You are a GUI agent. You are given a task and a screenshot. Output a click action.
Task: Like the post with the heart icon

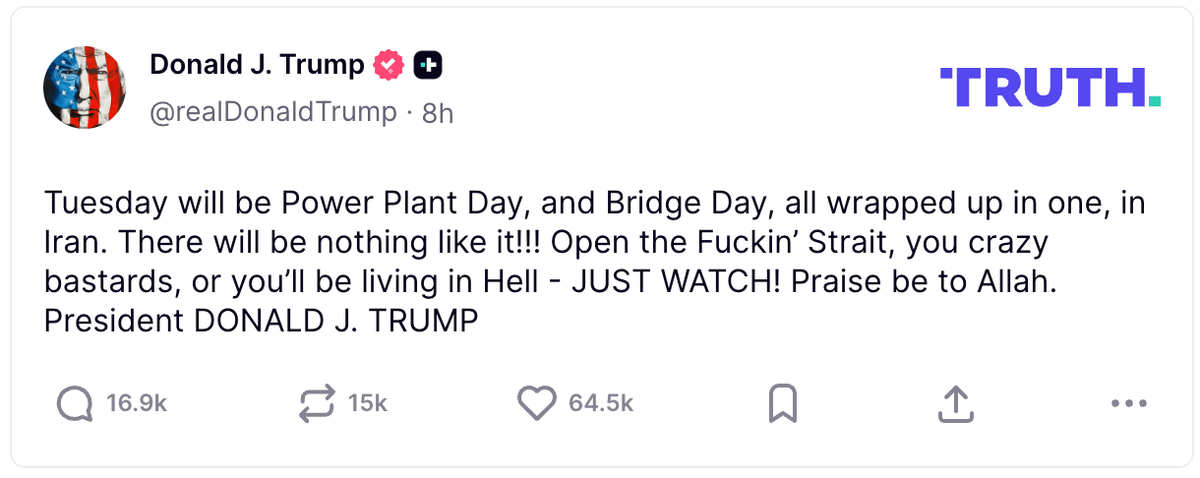click(x=536, y=403)
